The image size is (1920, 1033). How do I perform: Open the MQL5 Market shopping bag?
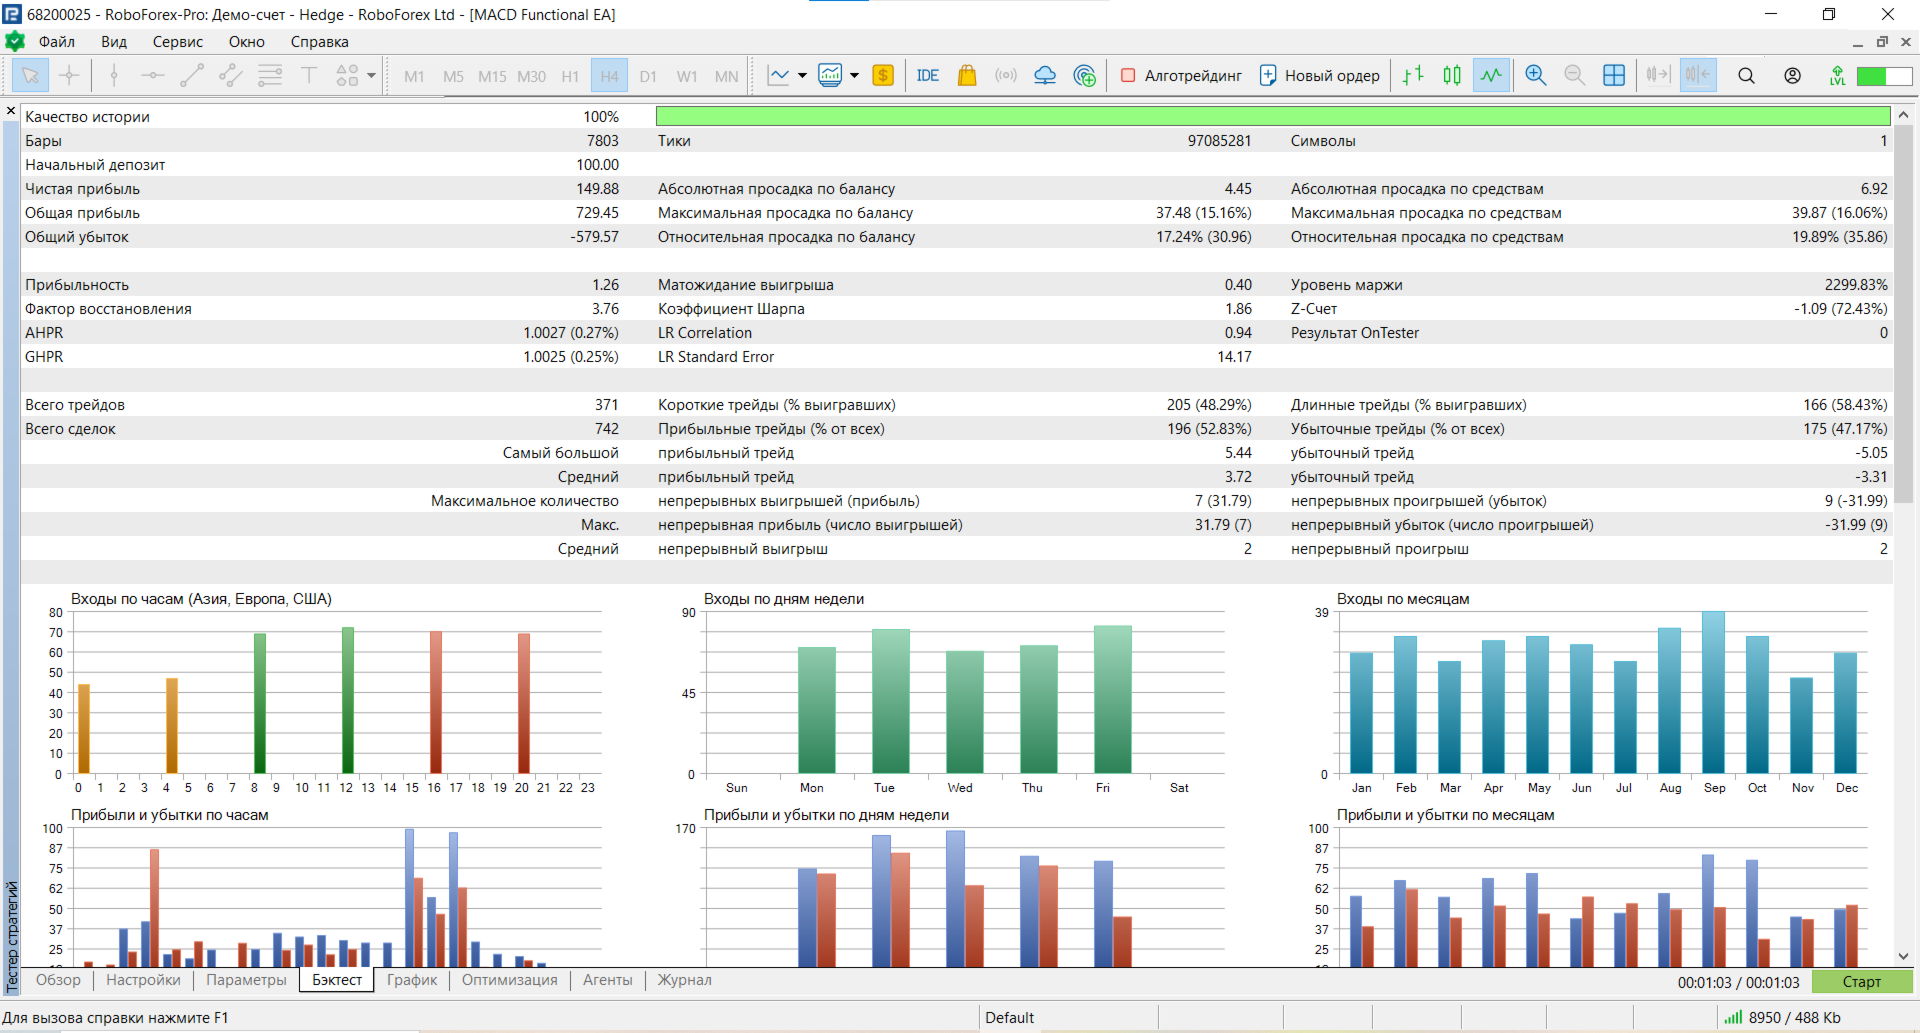[x=966, y=76]
